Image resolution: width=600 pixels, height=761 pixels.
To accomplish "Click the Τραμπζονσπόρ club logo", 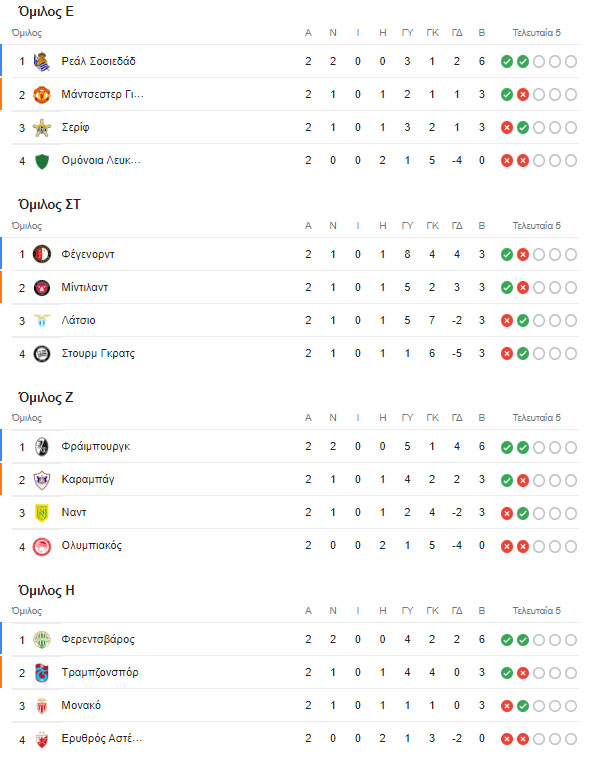I will coord(41,672).
